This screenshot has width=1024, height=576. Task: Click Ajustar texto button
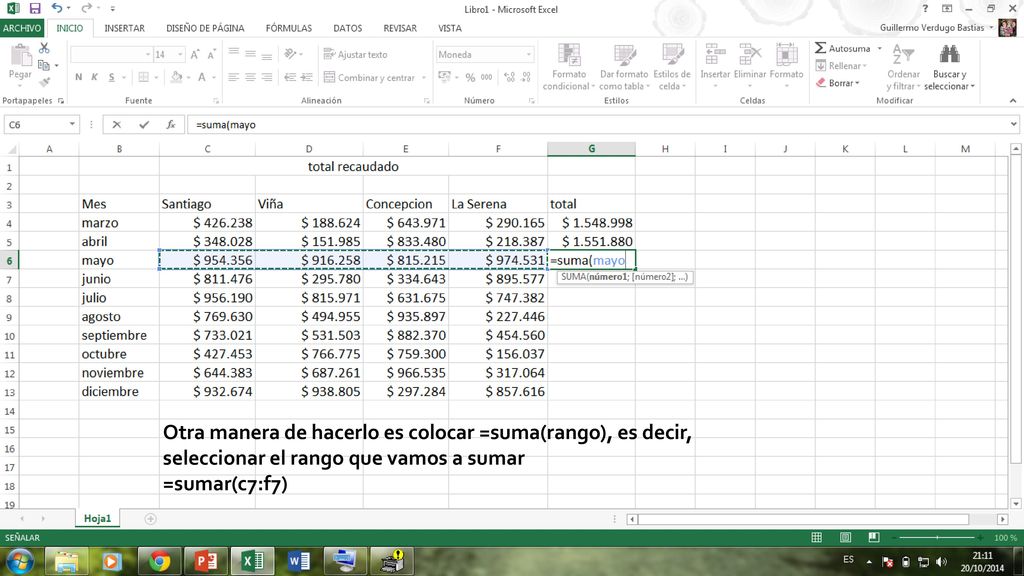tap(355, 54)
